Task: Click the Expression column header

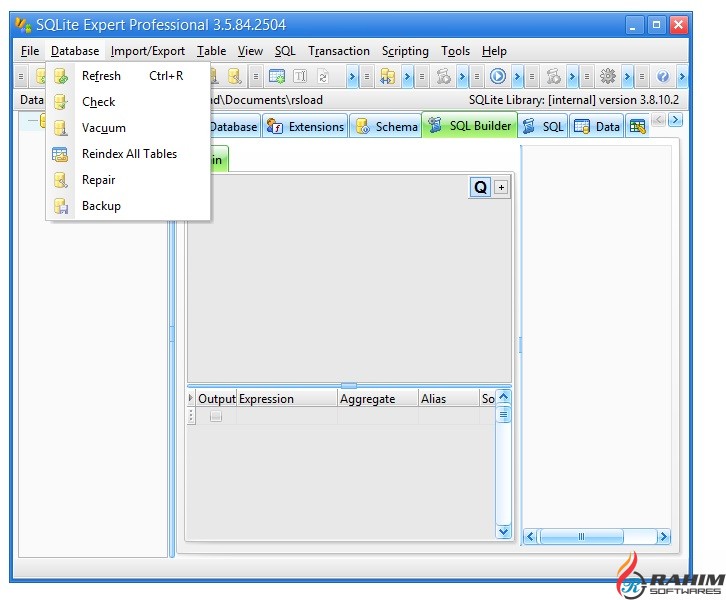Action: coord(287,399)
